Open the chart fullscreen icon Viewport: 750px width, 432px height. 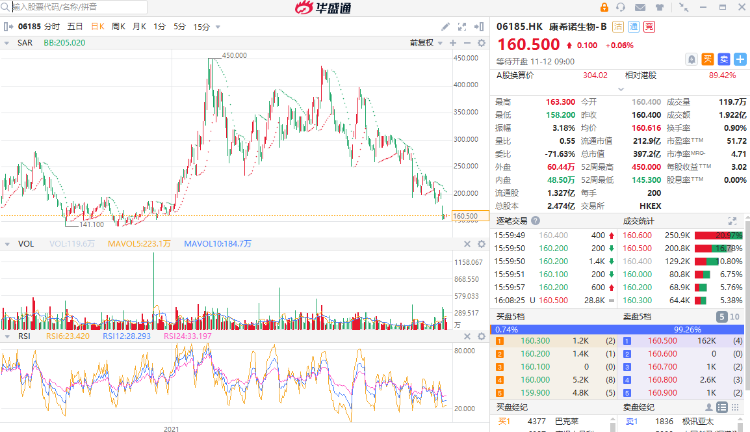(462, 27)
